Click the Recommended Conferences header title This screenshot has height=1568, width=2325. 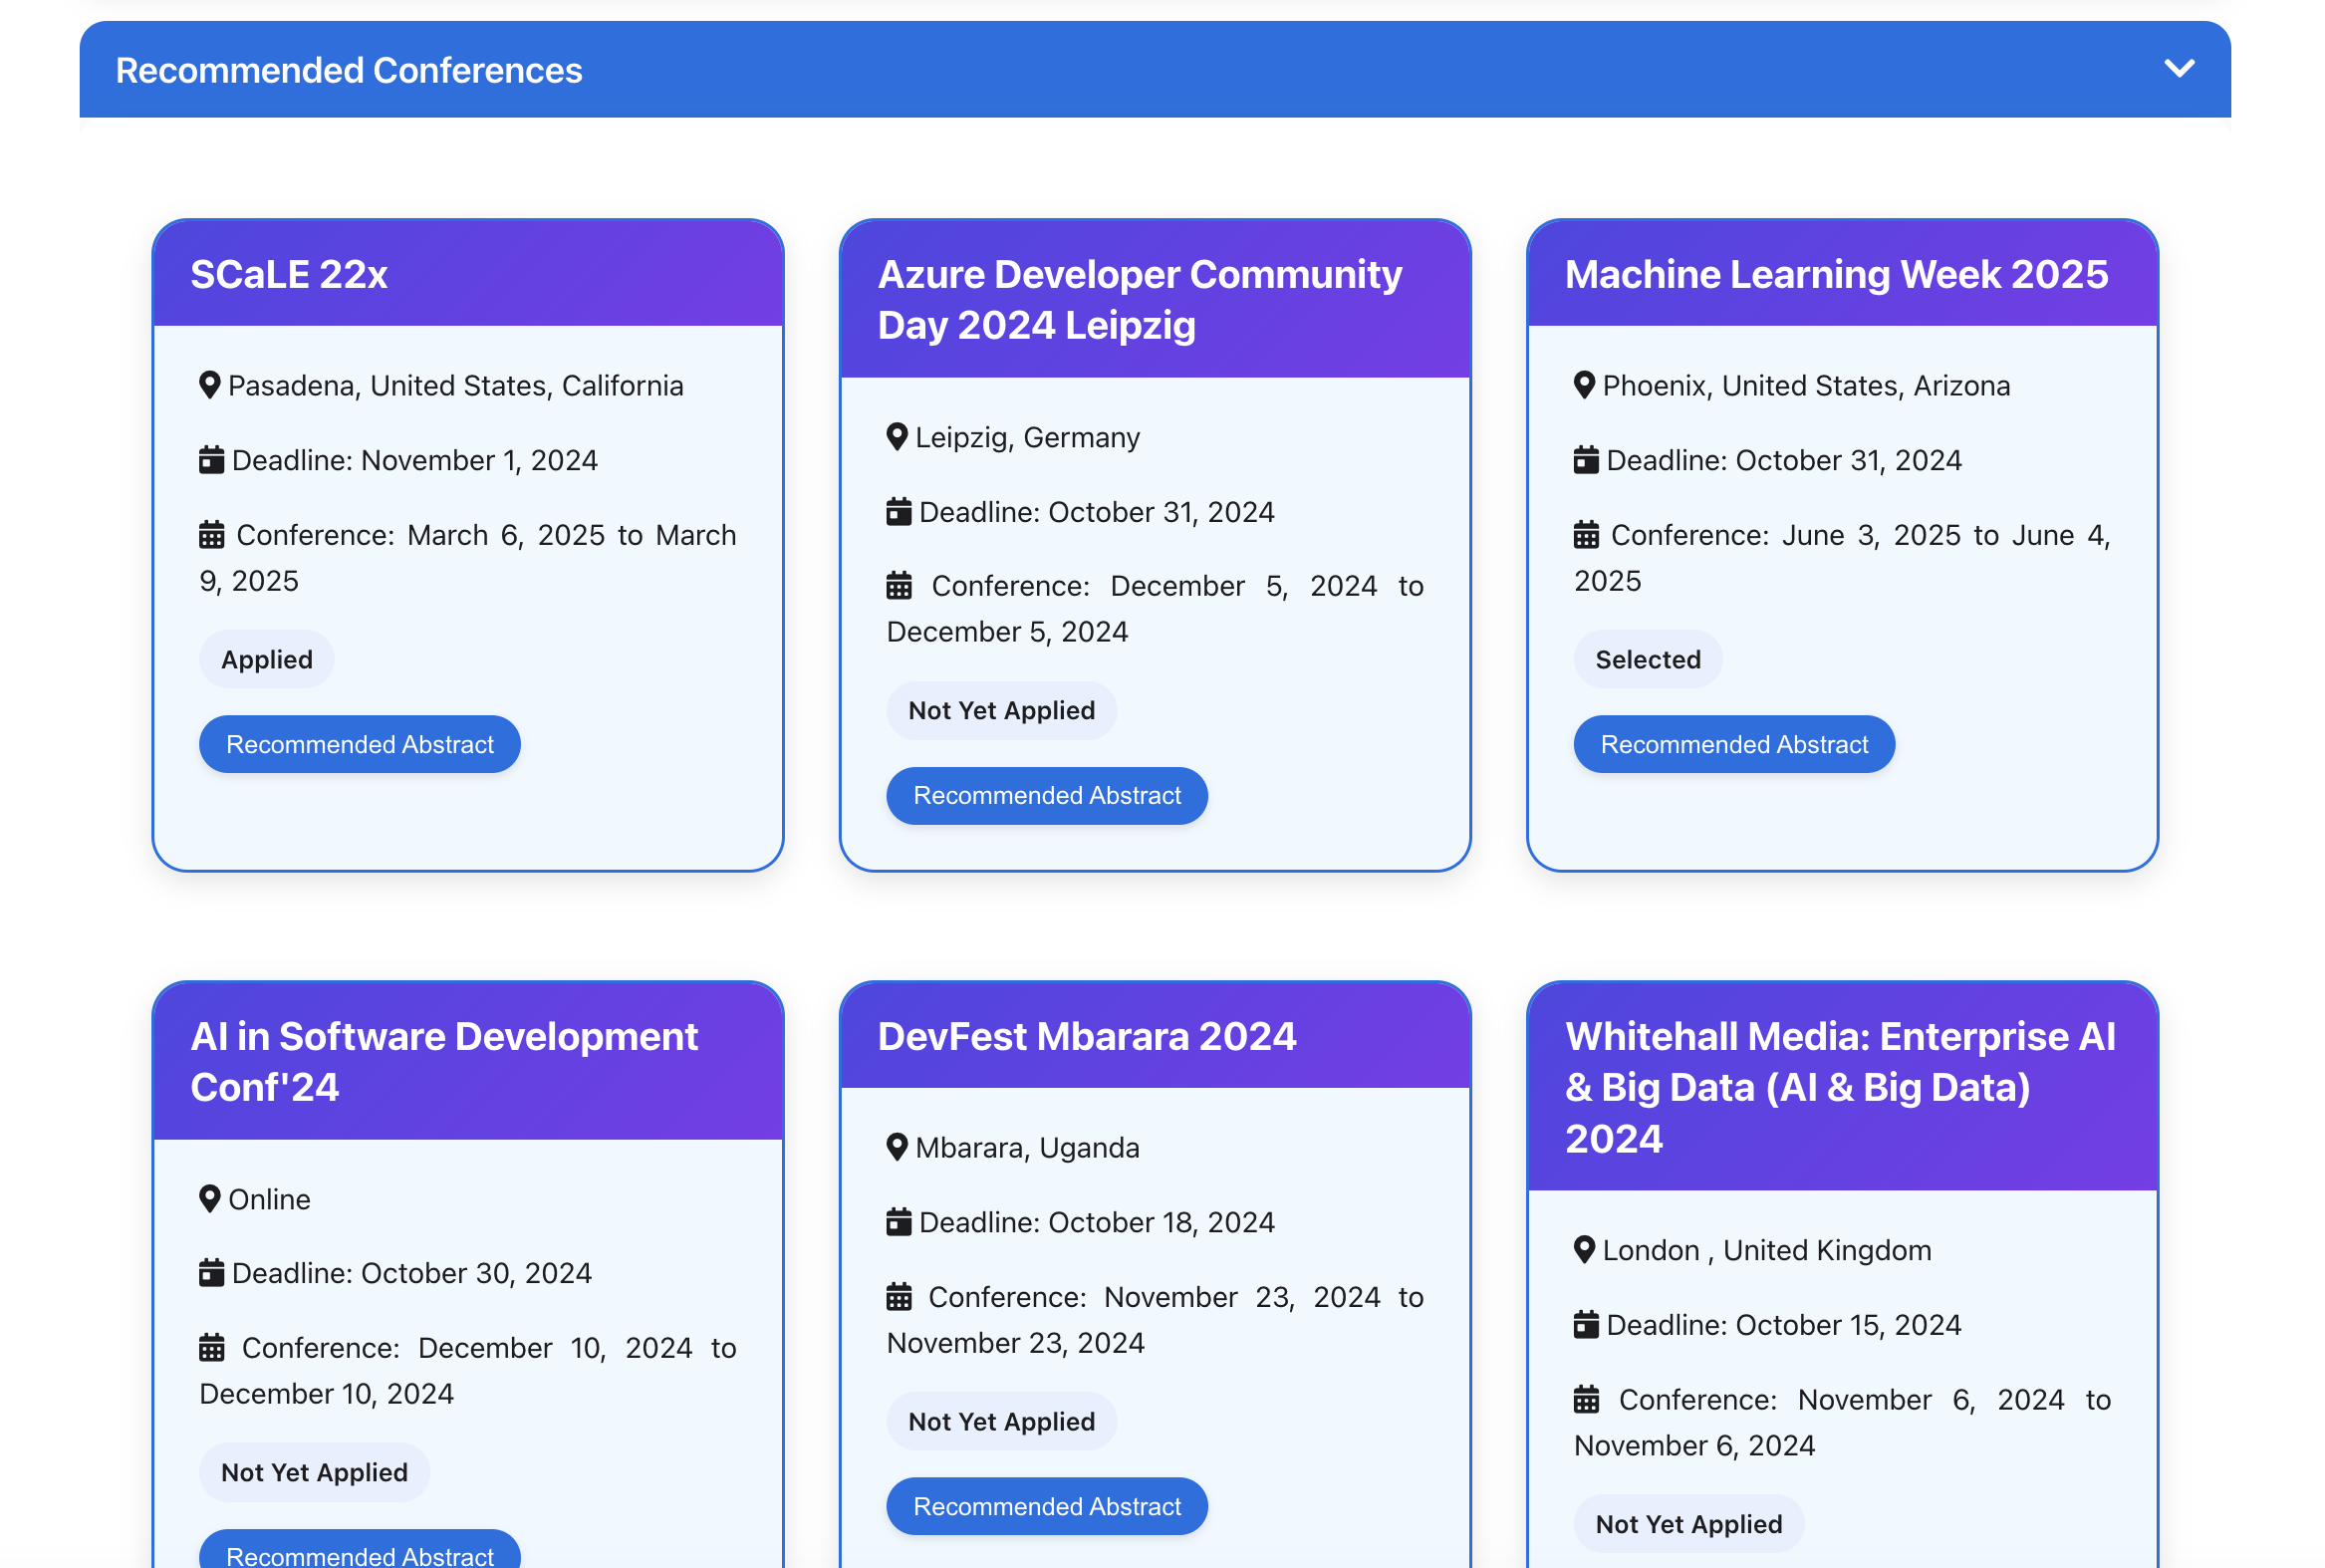(x=349, y=70)
